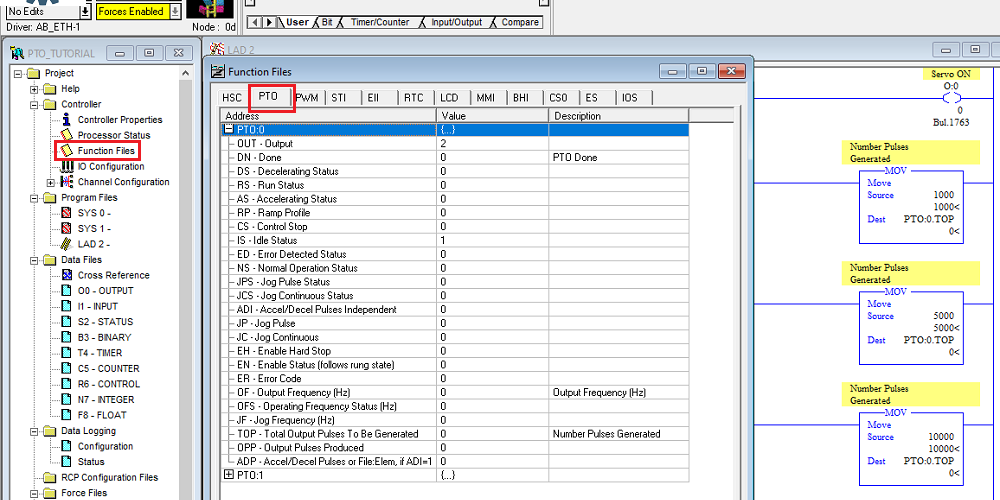This screenshot has width=1000, height=500.
Task: Expand the Help folder node
Action: (34, 89)
